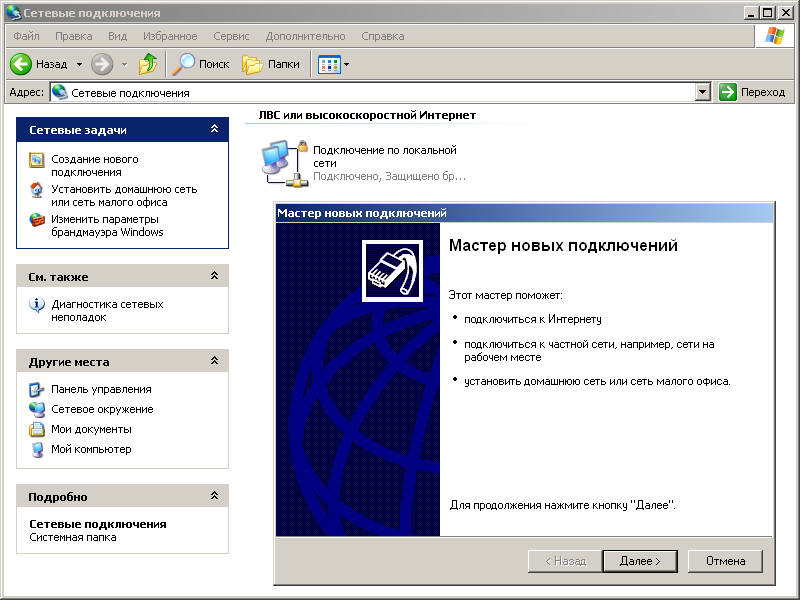Expand the address bar dropdown list
800x600 pixels.
[702, 92]
